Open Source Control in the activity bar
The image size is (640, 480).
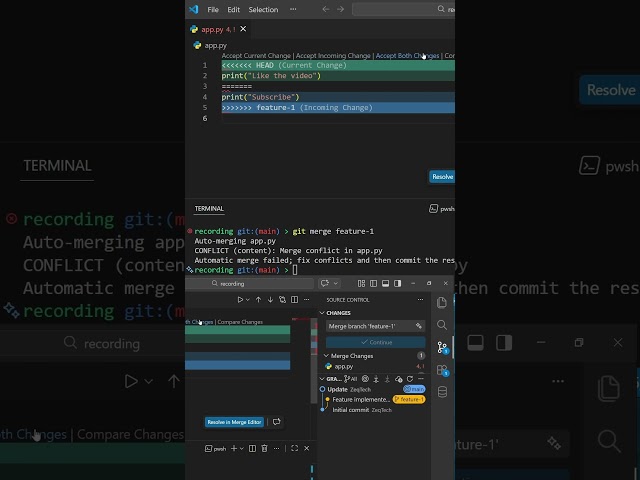442,347
